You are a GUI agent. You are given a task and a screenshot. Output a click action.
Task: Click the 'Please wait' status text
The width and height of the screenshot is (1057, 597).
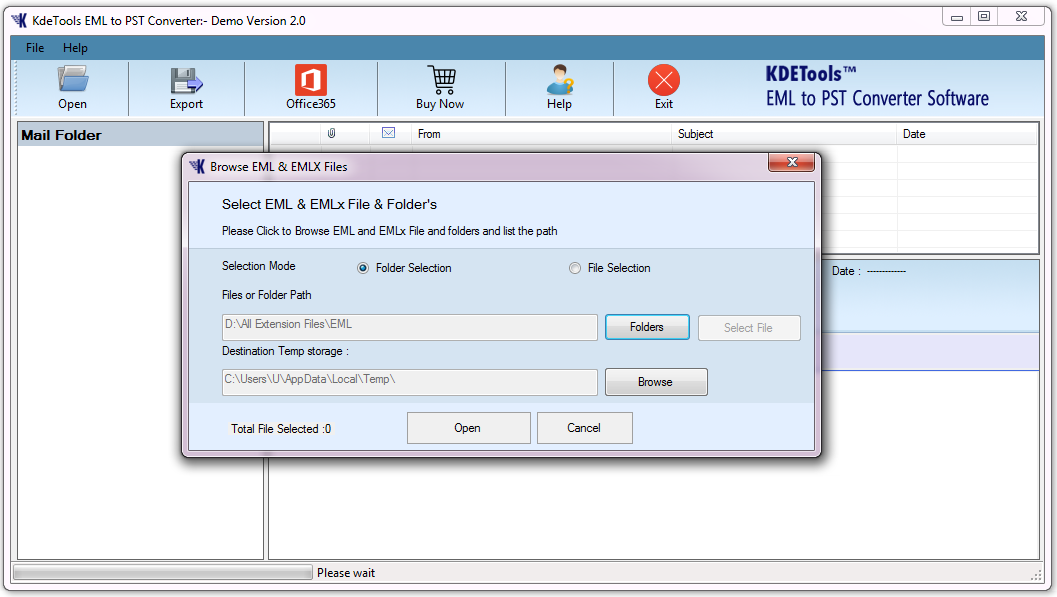pyautogui.click(x=346, y=573)
